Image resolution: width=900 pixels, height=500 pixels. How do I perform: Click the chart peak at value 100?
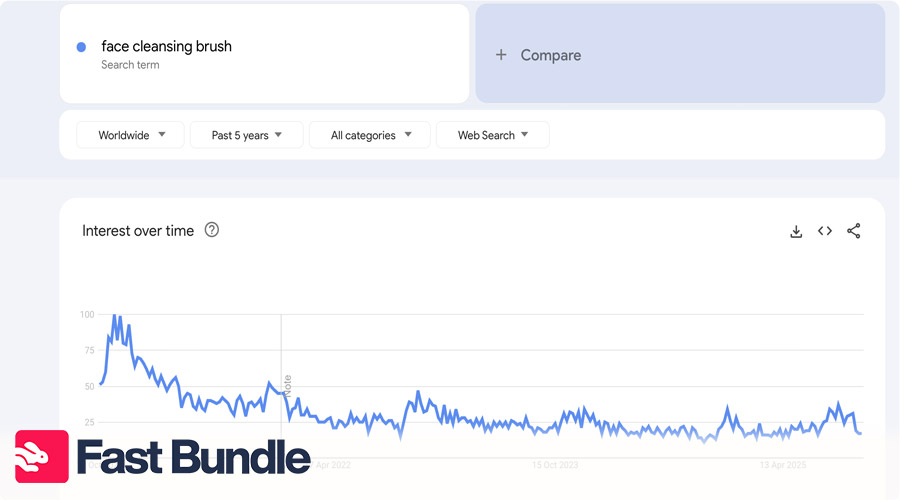point(116,316)
